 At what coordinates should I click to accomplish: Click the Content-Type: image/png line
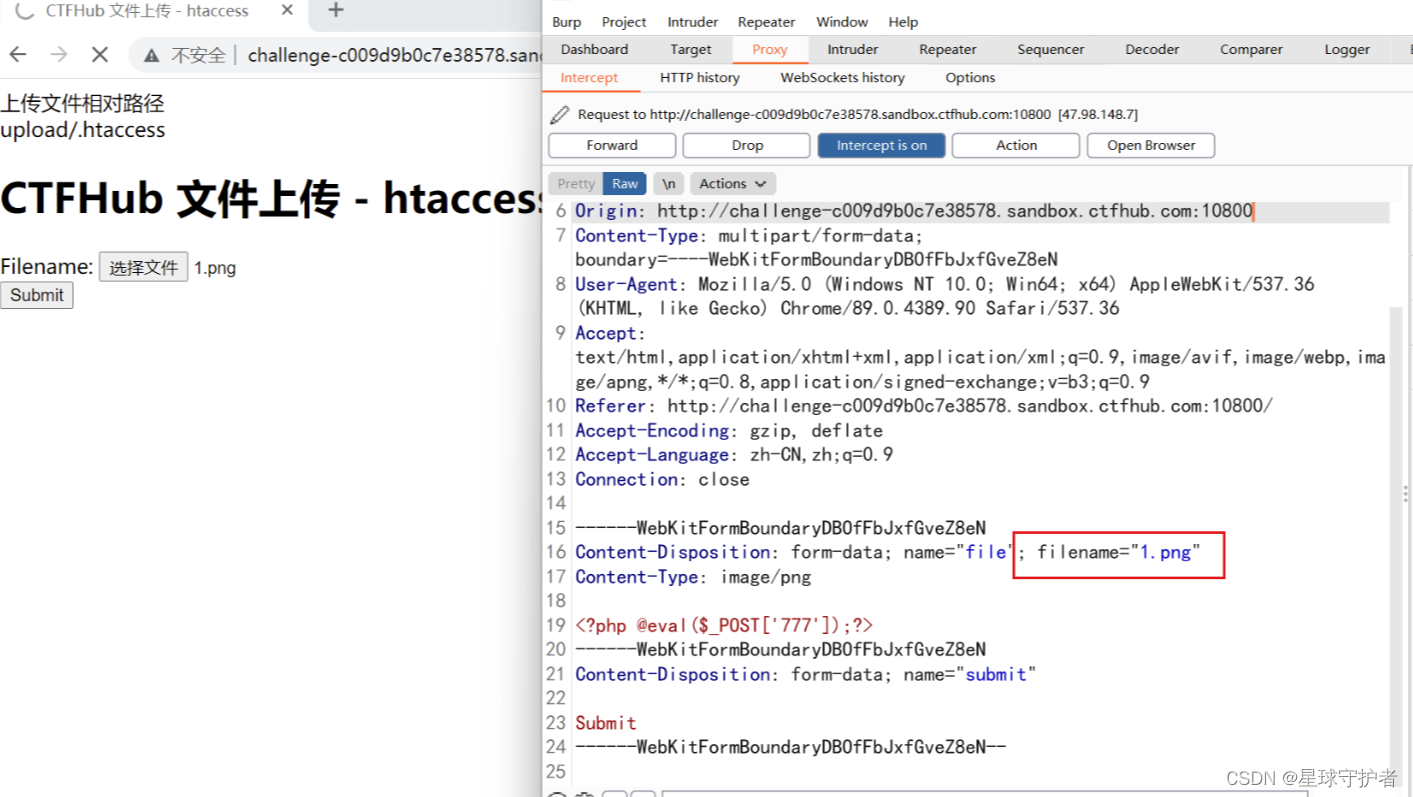pyautogui.click(x=693, y=577)
